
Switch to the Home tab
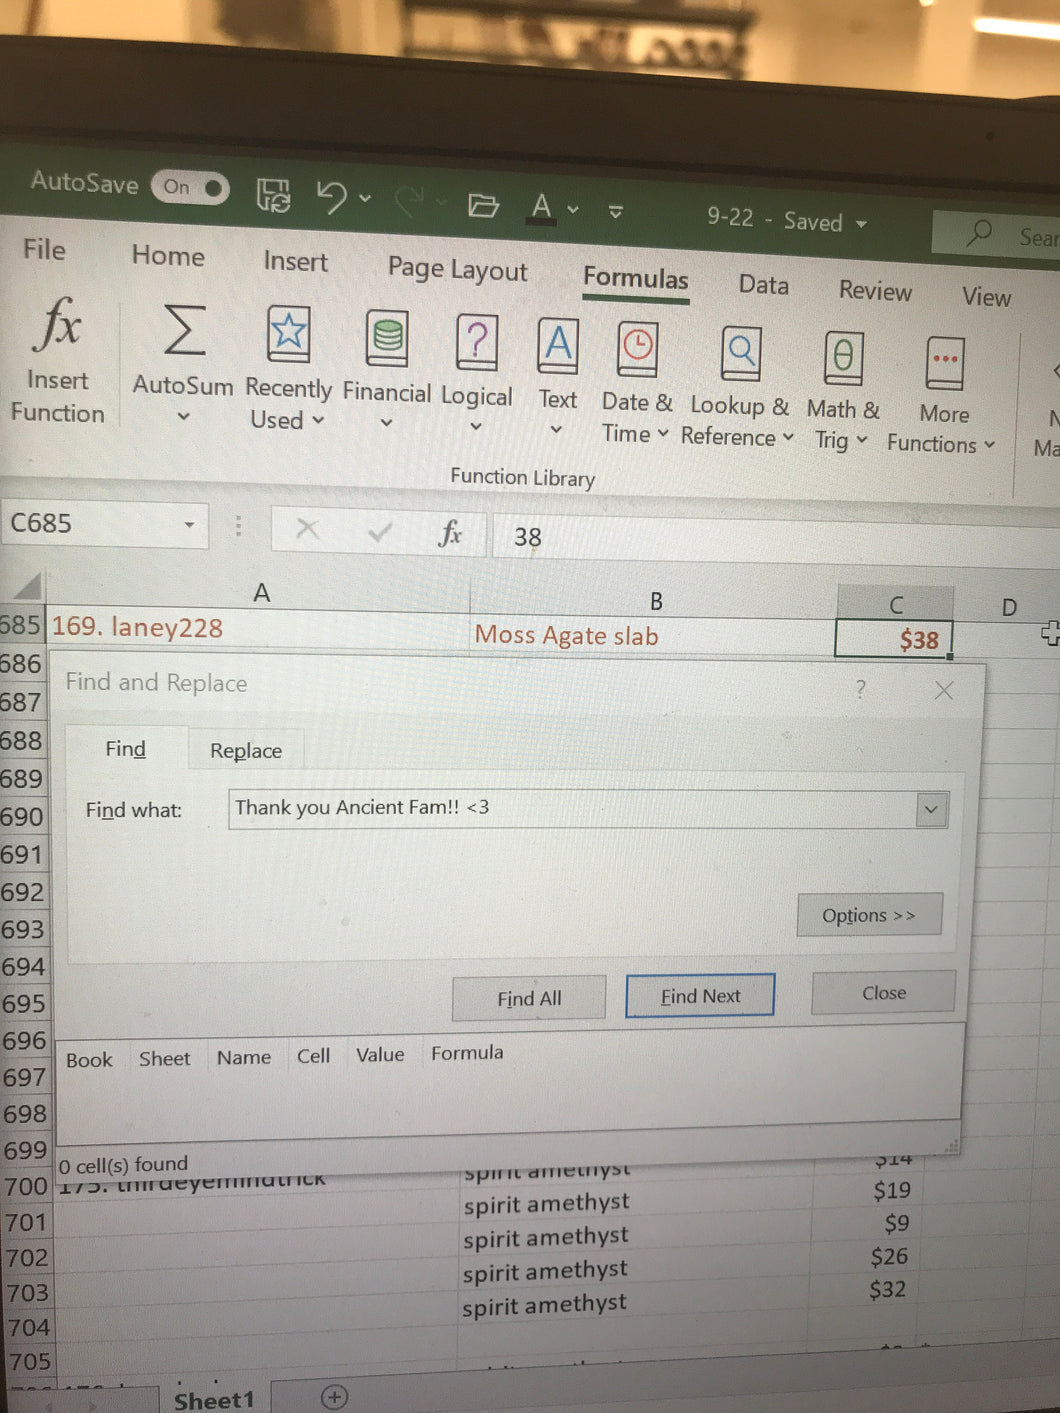click(168, 256)
